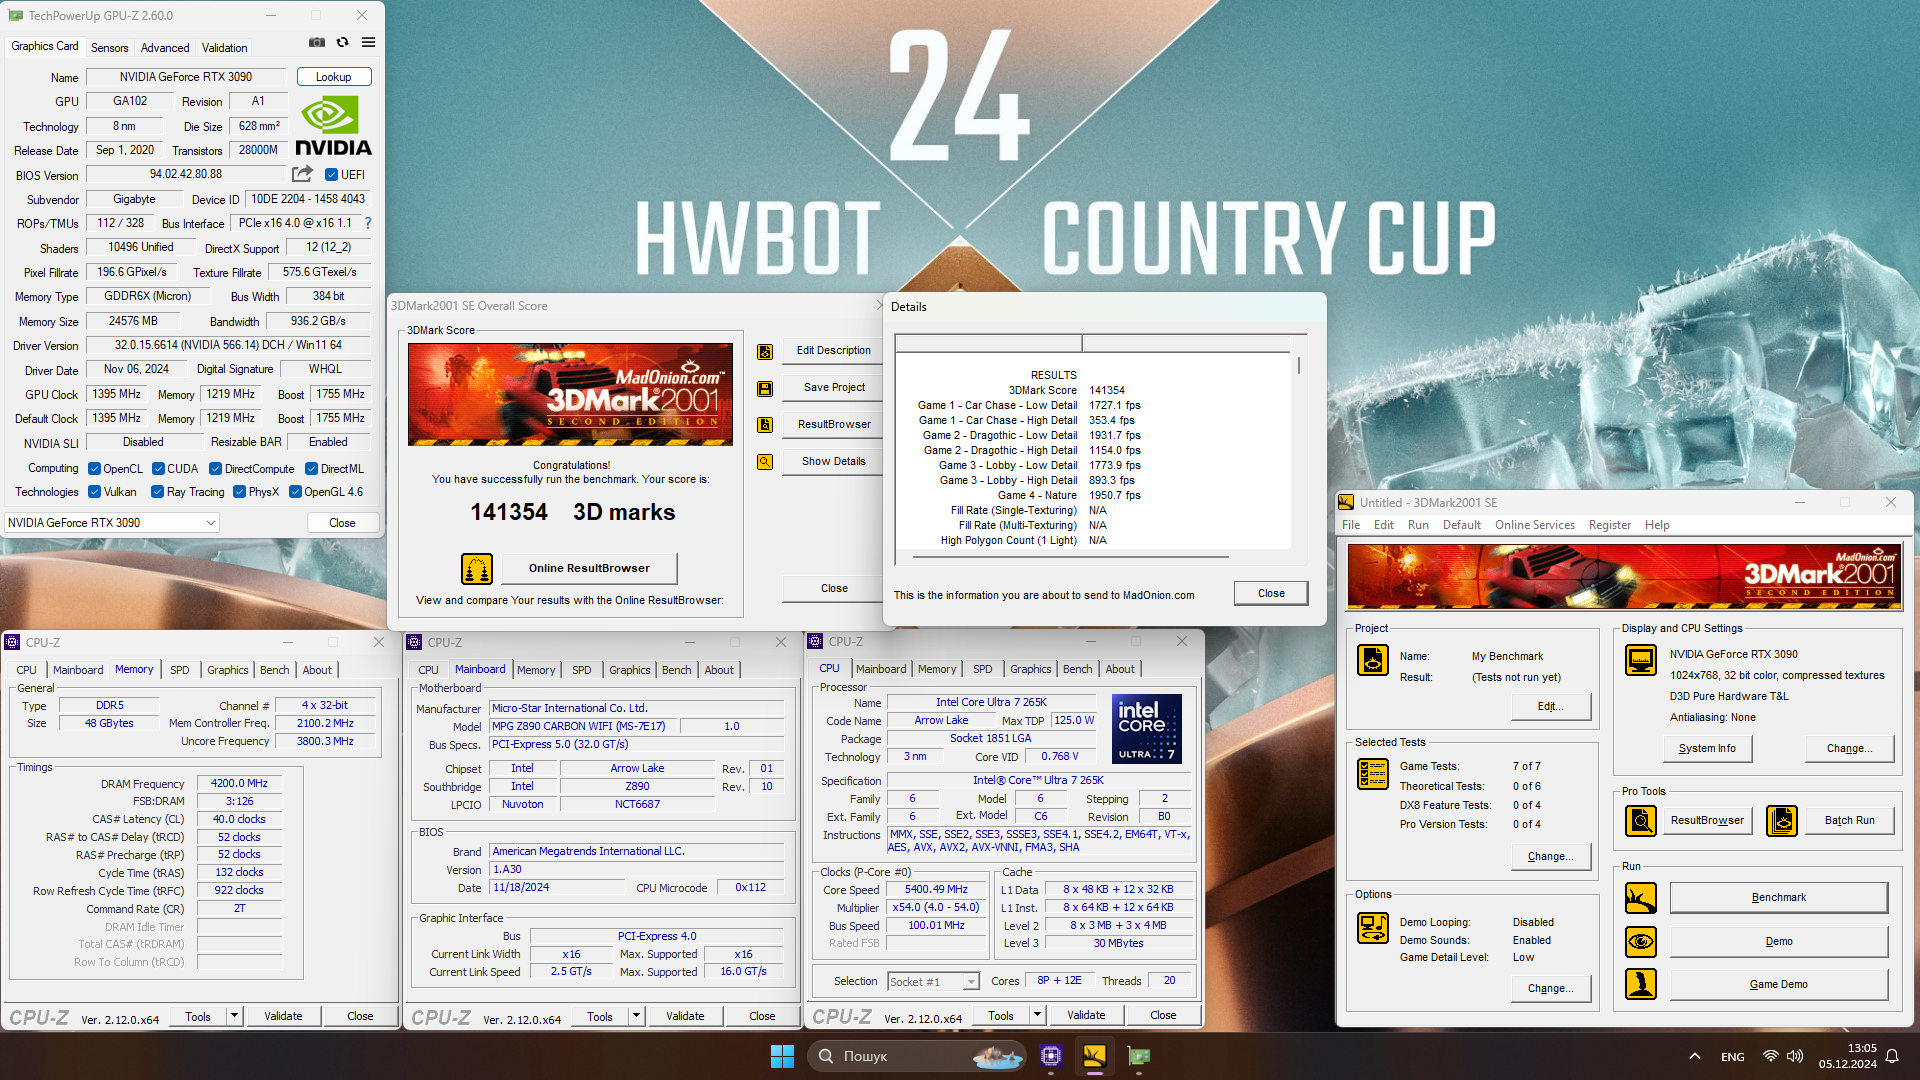Viewport: 1920px width, 1080px height.
Task: Toggle the UEFI checkbox in GPU-Z
Action: [x=332, y=175]
